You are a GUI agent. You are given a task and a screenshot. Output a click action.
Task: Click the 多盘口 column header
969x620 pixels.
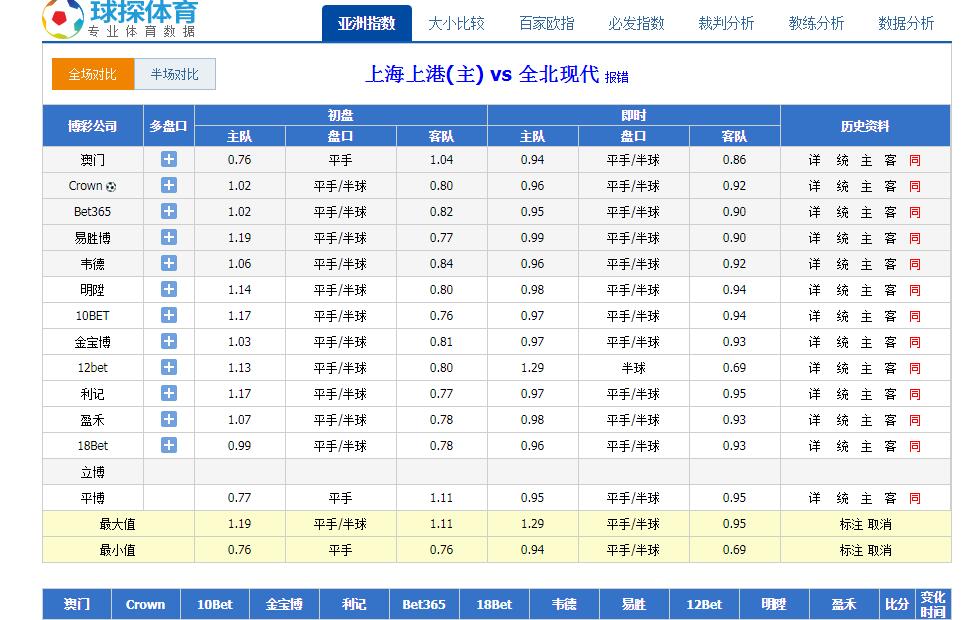[169, 126]
